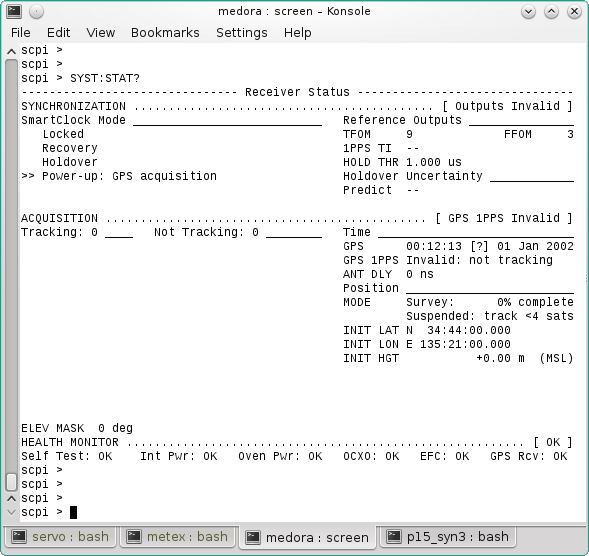Screen dimensions: 589x556
Task: Open the Edit menu
Action: point(58,33)
